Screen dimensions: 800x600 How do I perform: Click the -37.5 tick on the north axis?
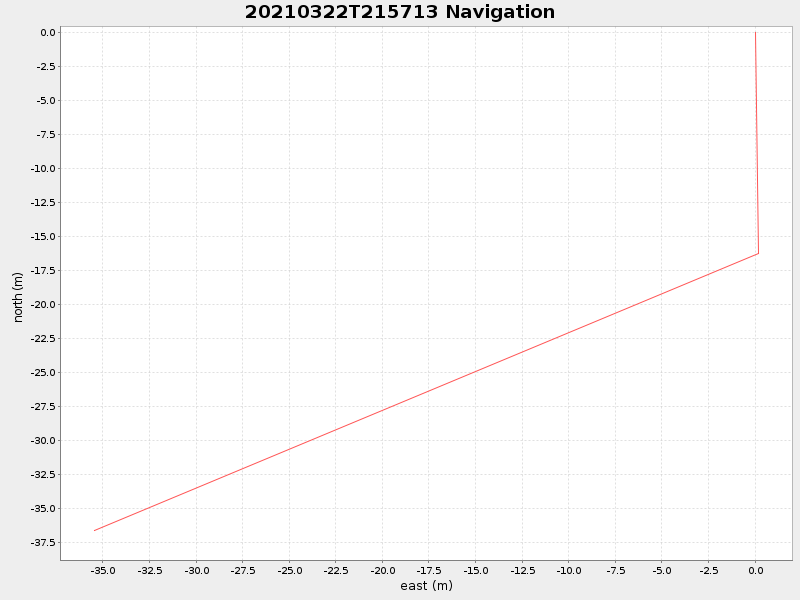pos(43,542)
